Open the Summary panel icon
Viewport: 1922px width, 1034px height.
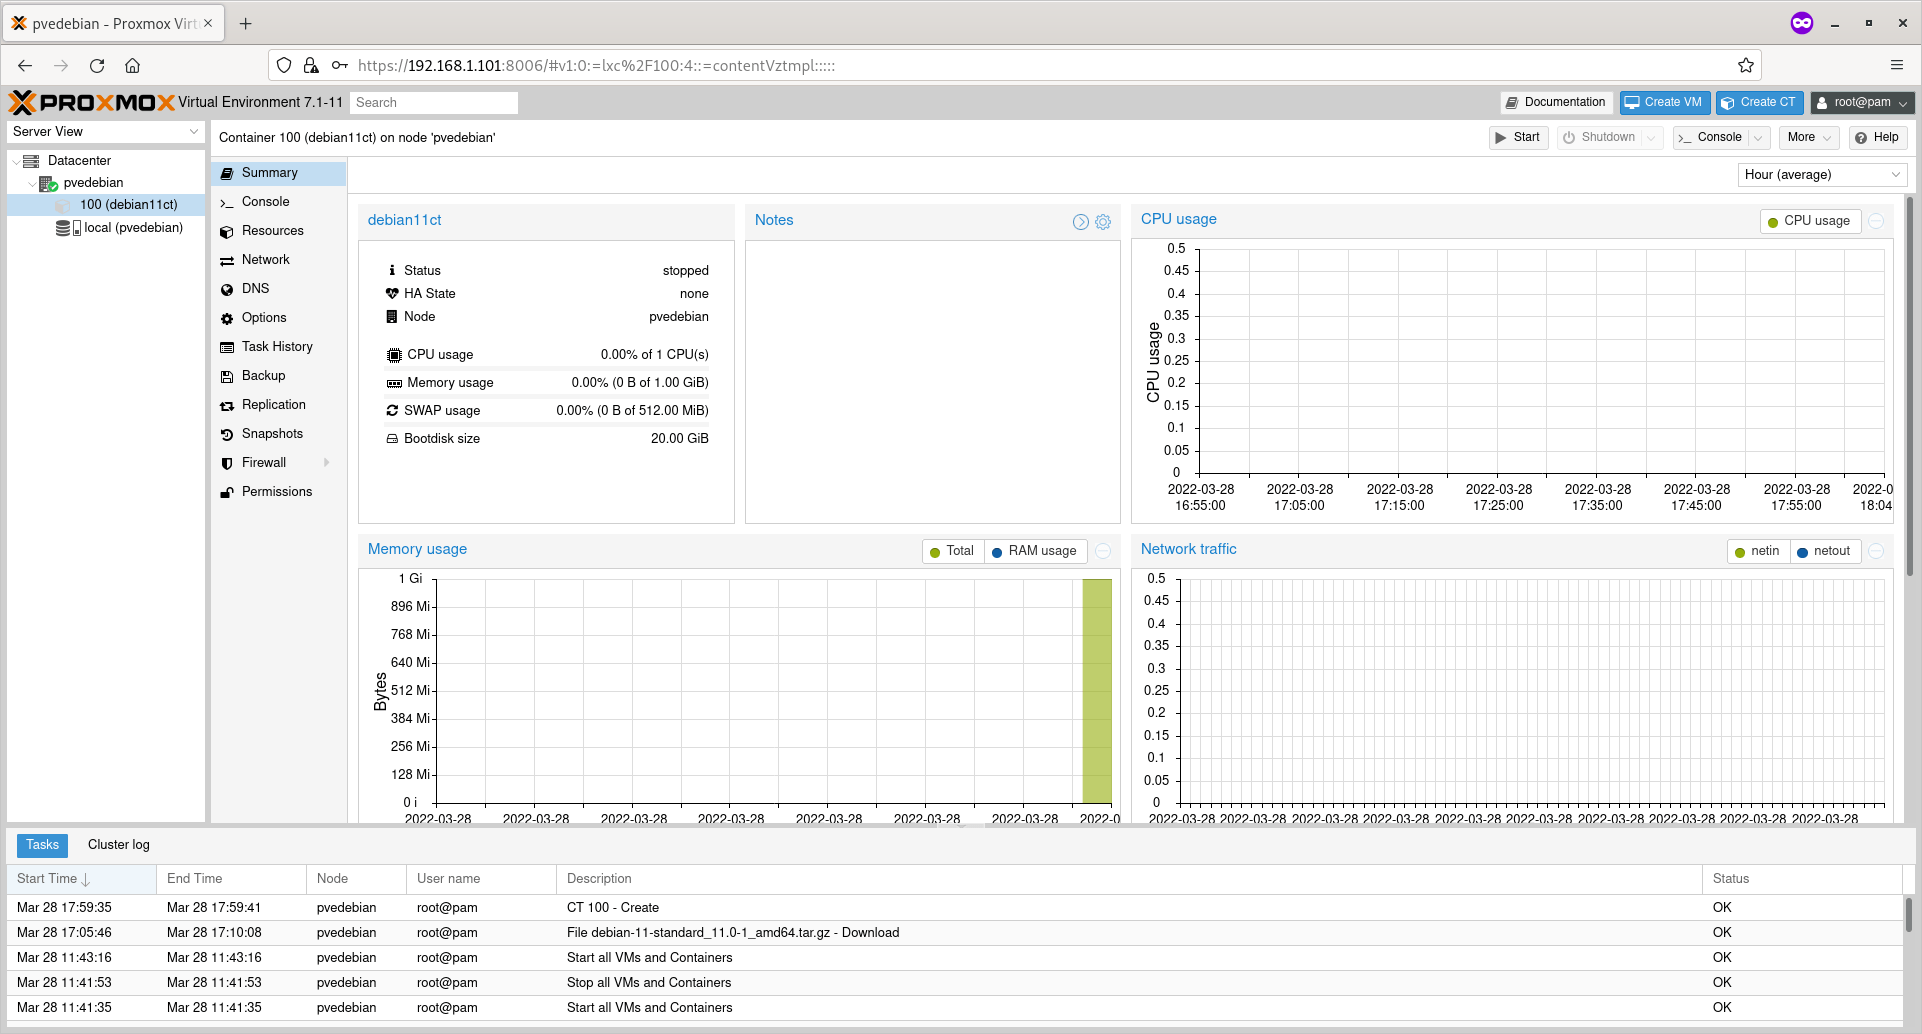pyautogui.click(x=227, y=173)
